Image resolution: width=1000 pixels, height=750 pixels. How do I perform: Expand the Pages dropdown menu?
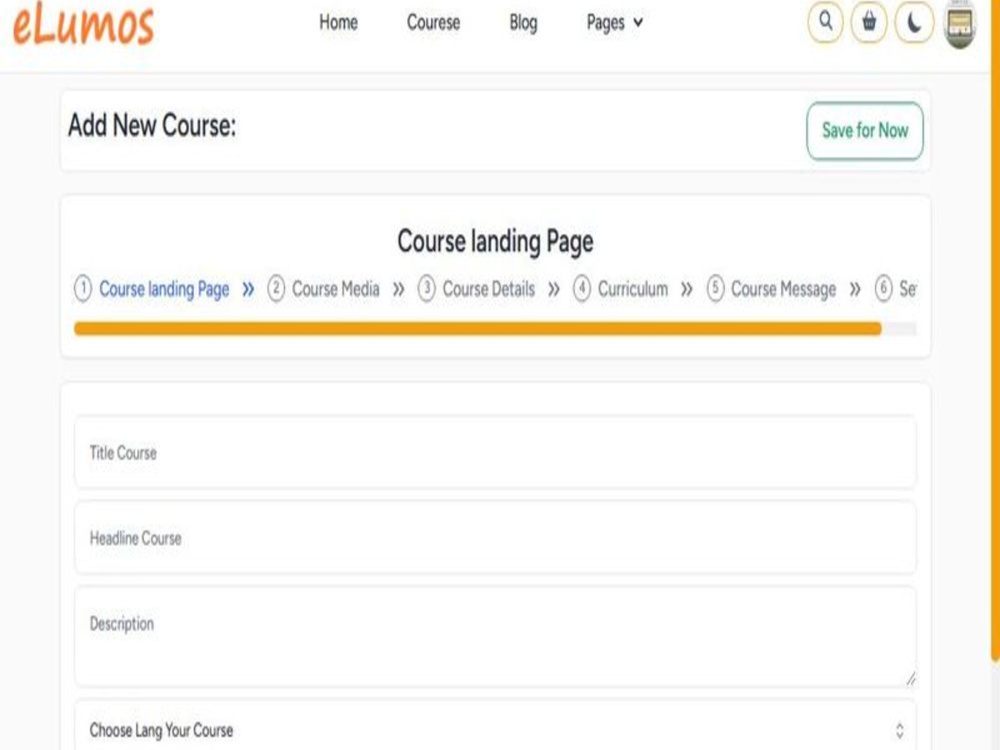click(615, 22)
